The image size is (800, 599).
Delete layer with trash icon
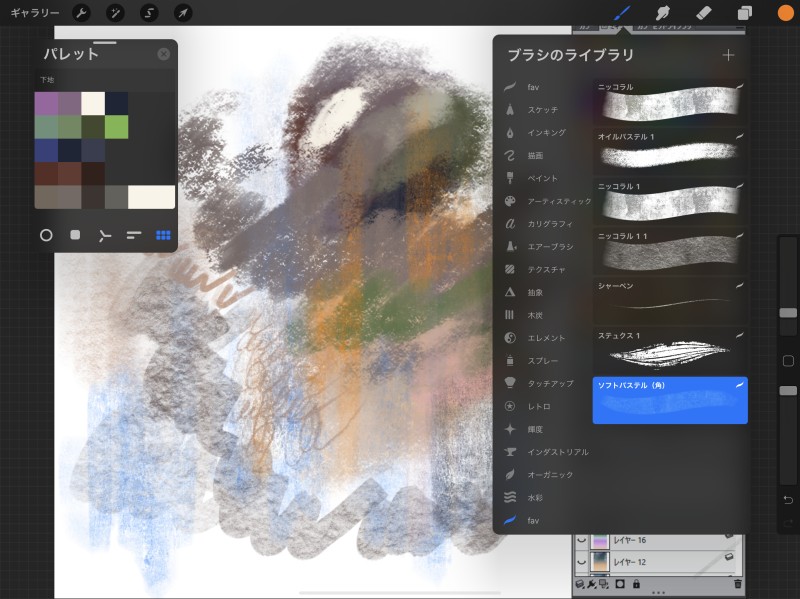click(x=738, y=584)
